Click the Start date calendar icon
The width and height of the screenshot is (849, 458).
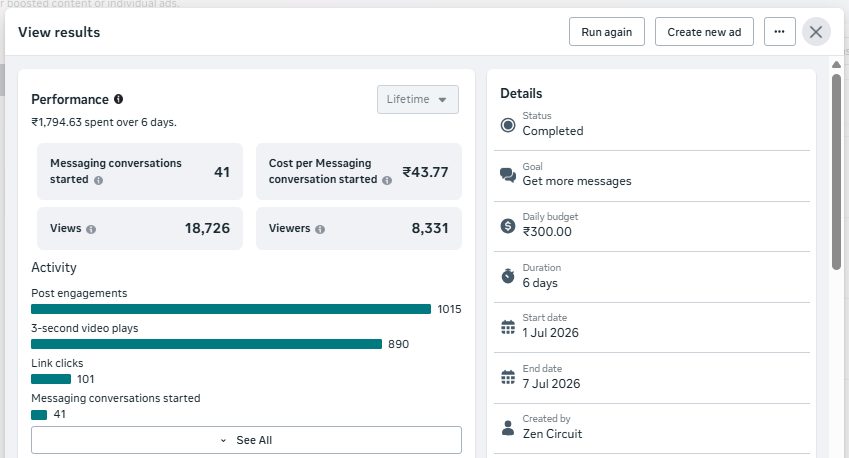tap(508, 327)
